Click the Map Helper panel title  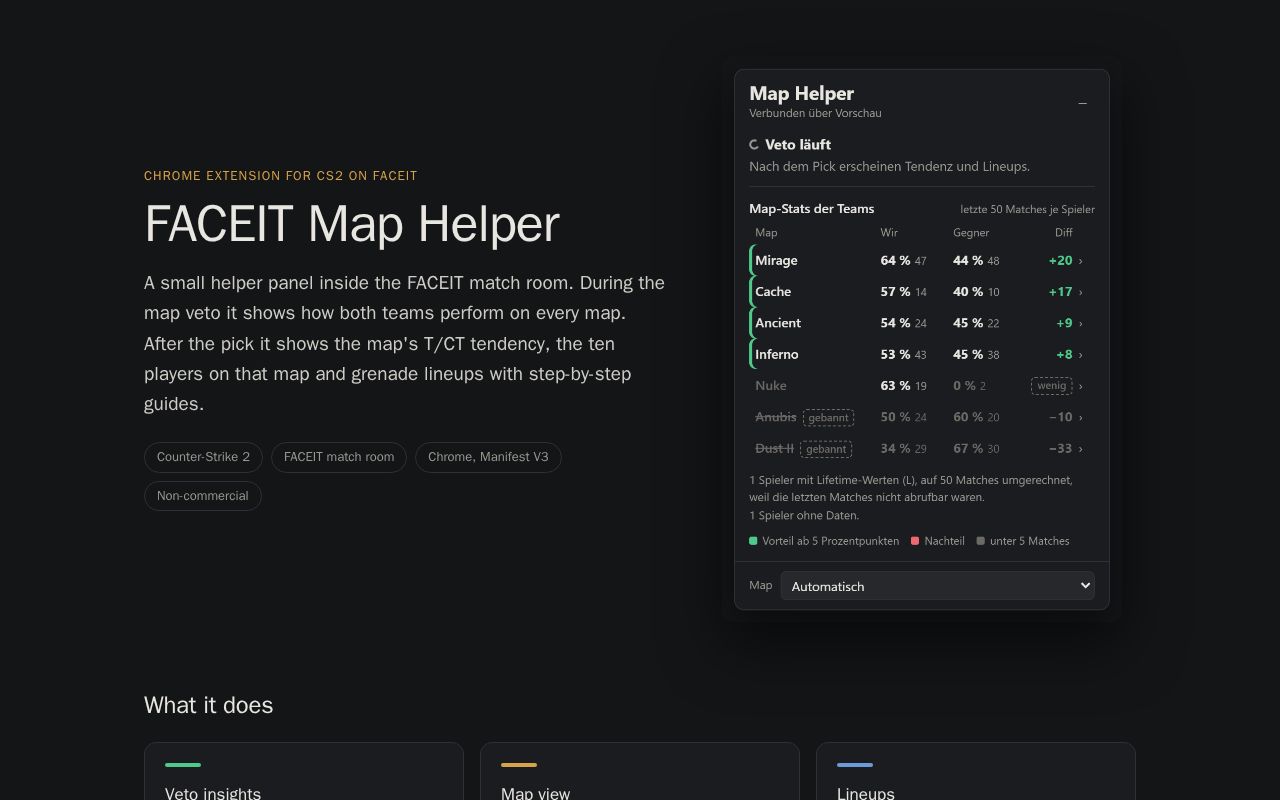click(801, 93)
